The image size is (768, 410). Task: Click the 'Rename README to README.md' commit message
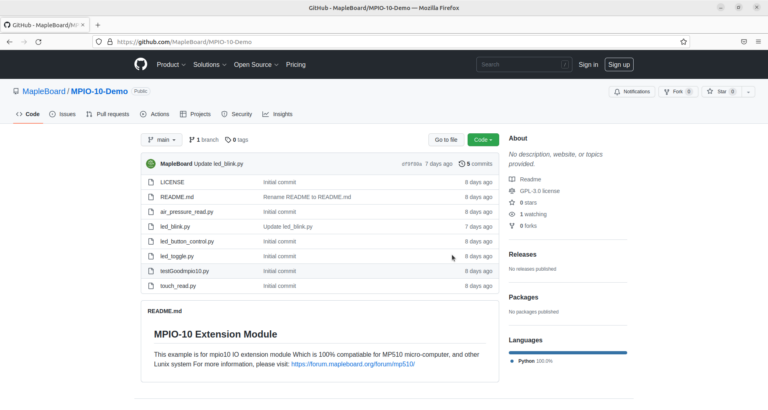[x=307, y=197]
